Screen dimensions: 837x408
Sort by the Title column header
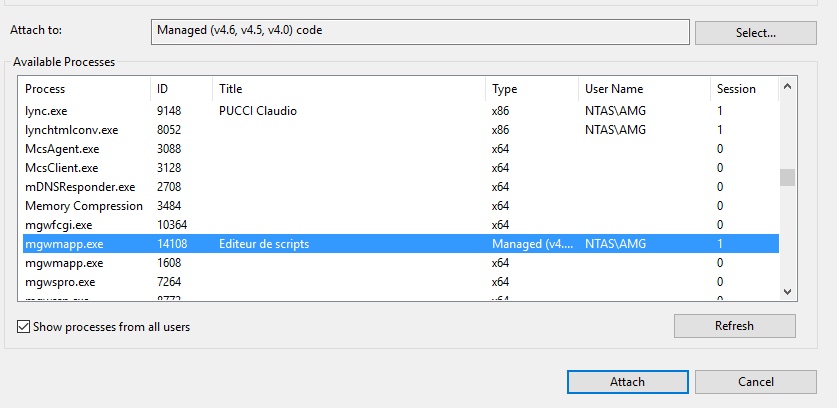(x=349, y=89)
